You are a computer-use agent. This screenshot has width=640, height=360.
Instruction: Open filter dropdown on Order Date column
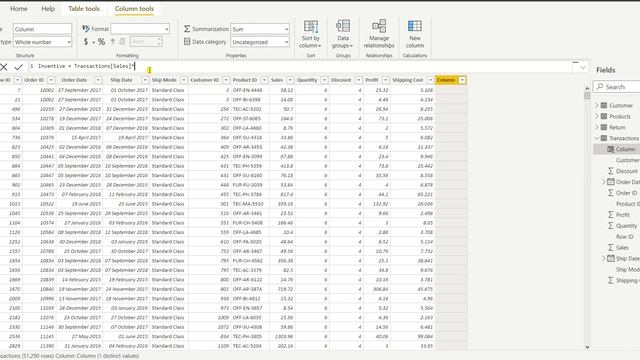(98, 80)
